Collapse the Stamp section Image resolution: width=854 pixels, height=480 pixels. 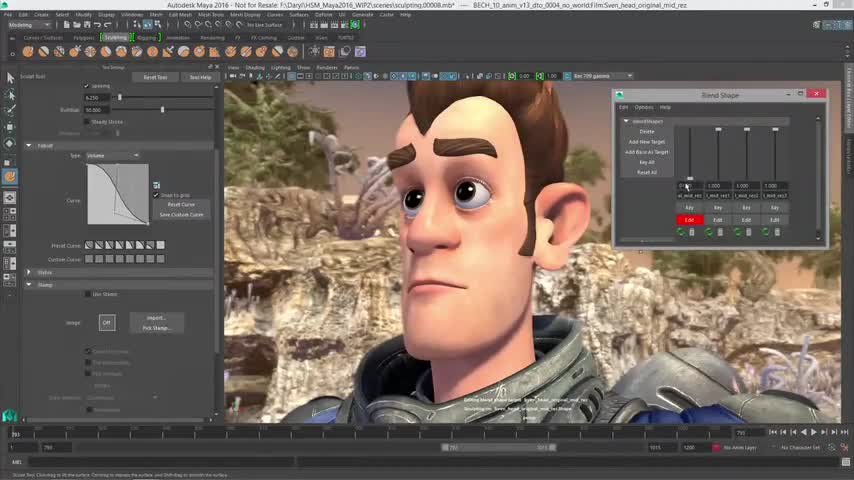(x=29, y=285)
